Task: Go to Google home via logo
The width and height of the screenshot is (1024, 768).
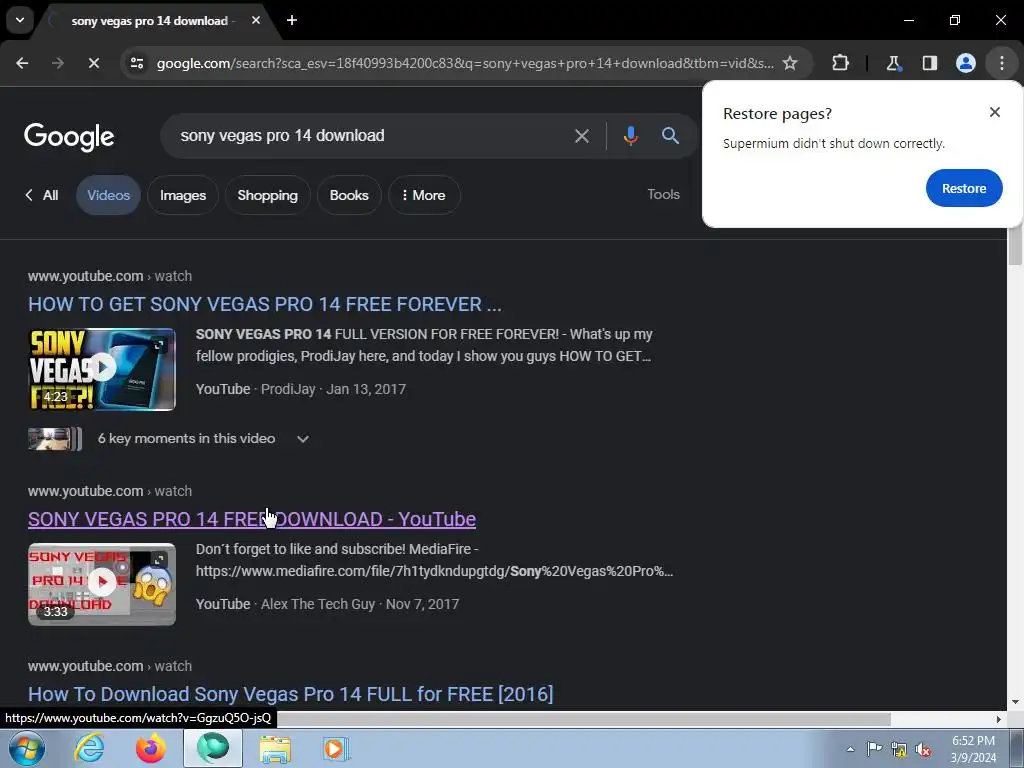Action: click(69, 137)
